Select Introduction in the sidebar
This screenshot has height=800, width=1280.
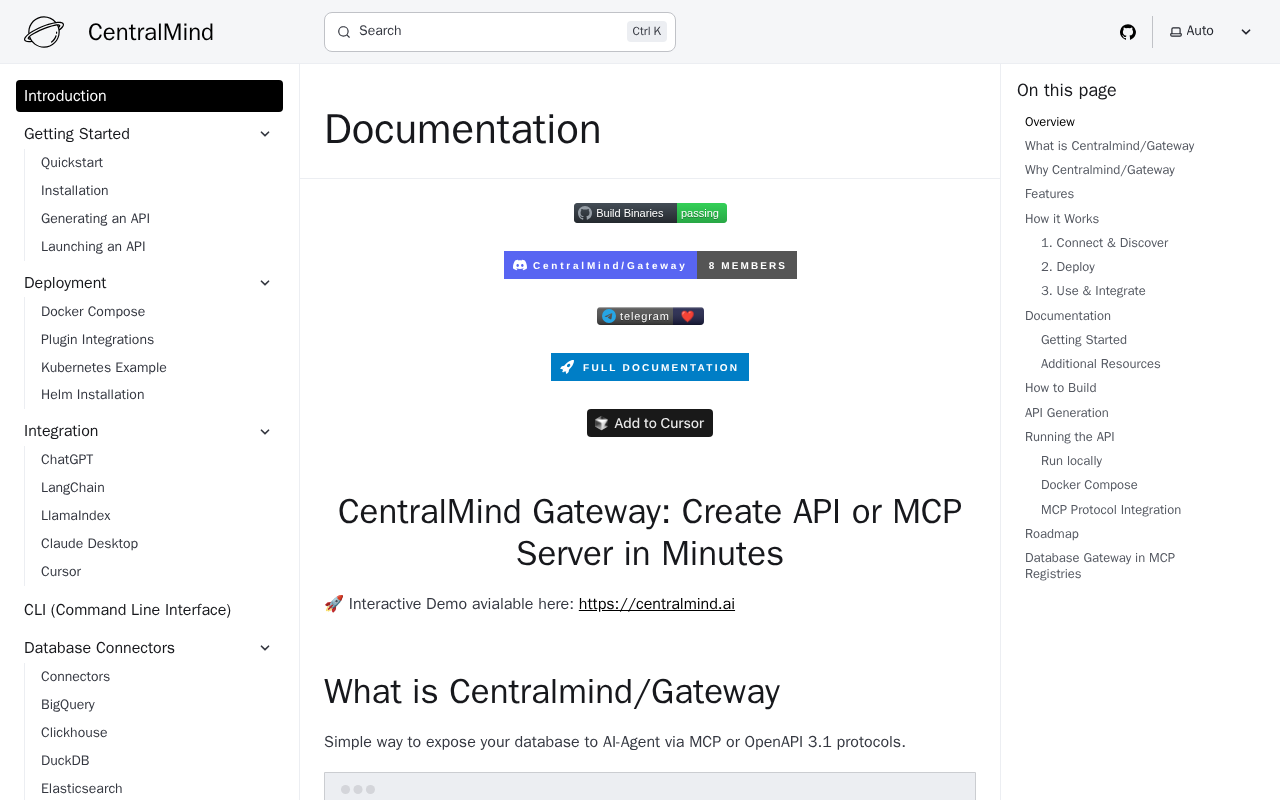tap(149, 96)
